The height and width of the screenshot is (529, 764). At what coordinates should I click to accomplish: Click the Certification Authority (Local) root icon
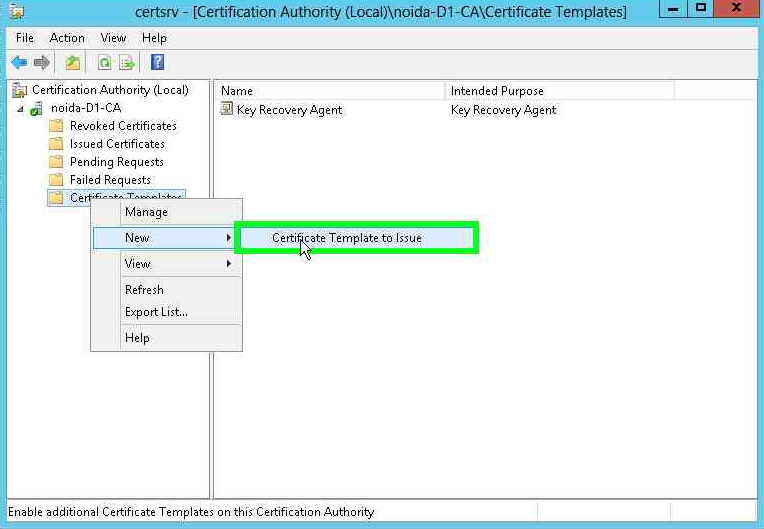[19, 90]
